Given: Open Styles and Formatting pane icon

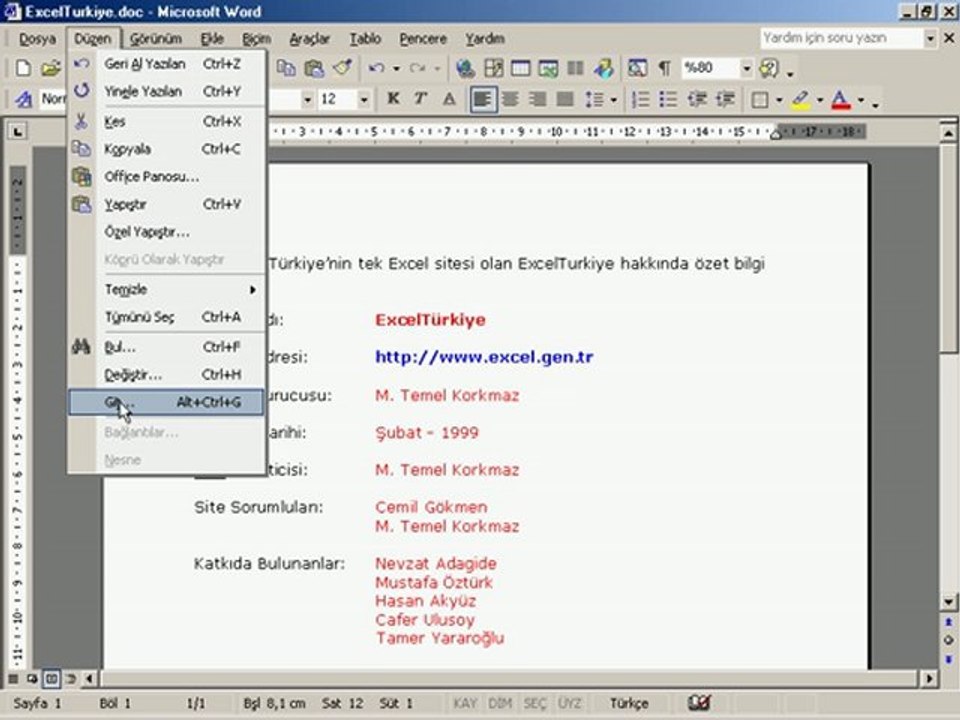Looking at the screenshot, I should click(x=23, y=99).
